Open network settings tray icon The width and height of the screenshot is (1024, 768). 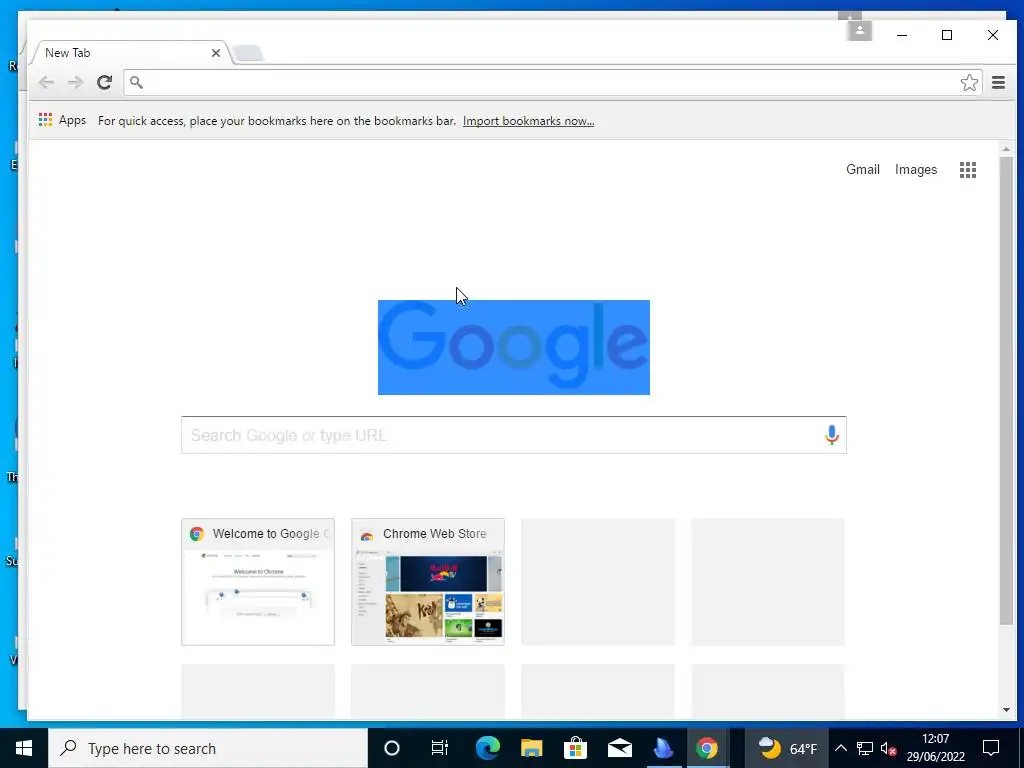865,748
